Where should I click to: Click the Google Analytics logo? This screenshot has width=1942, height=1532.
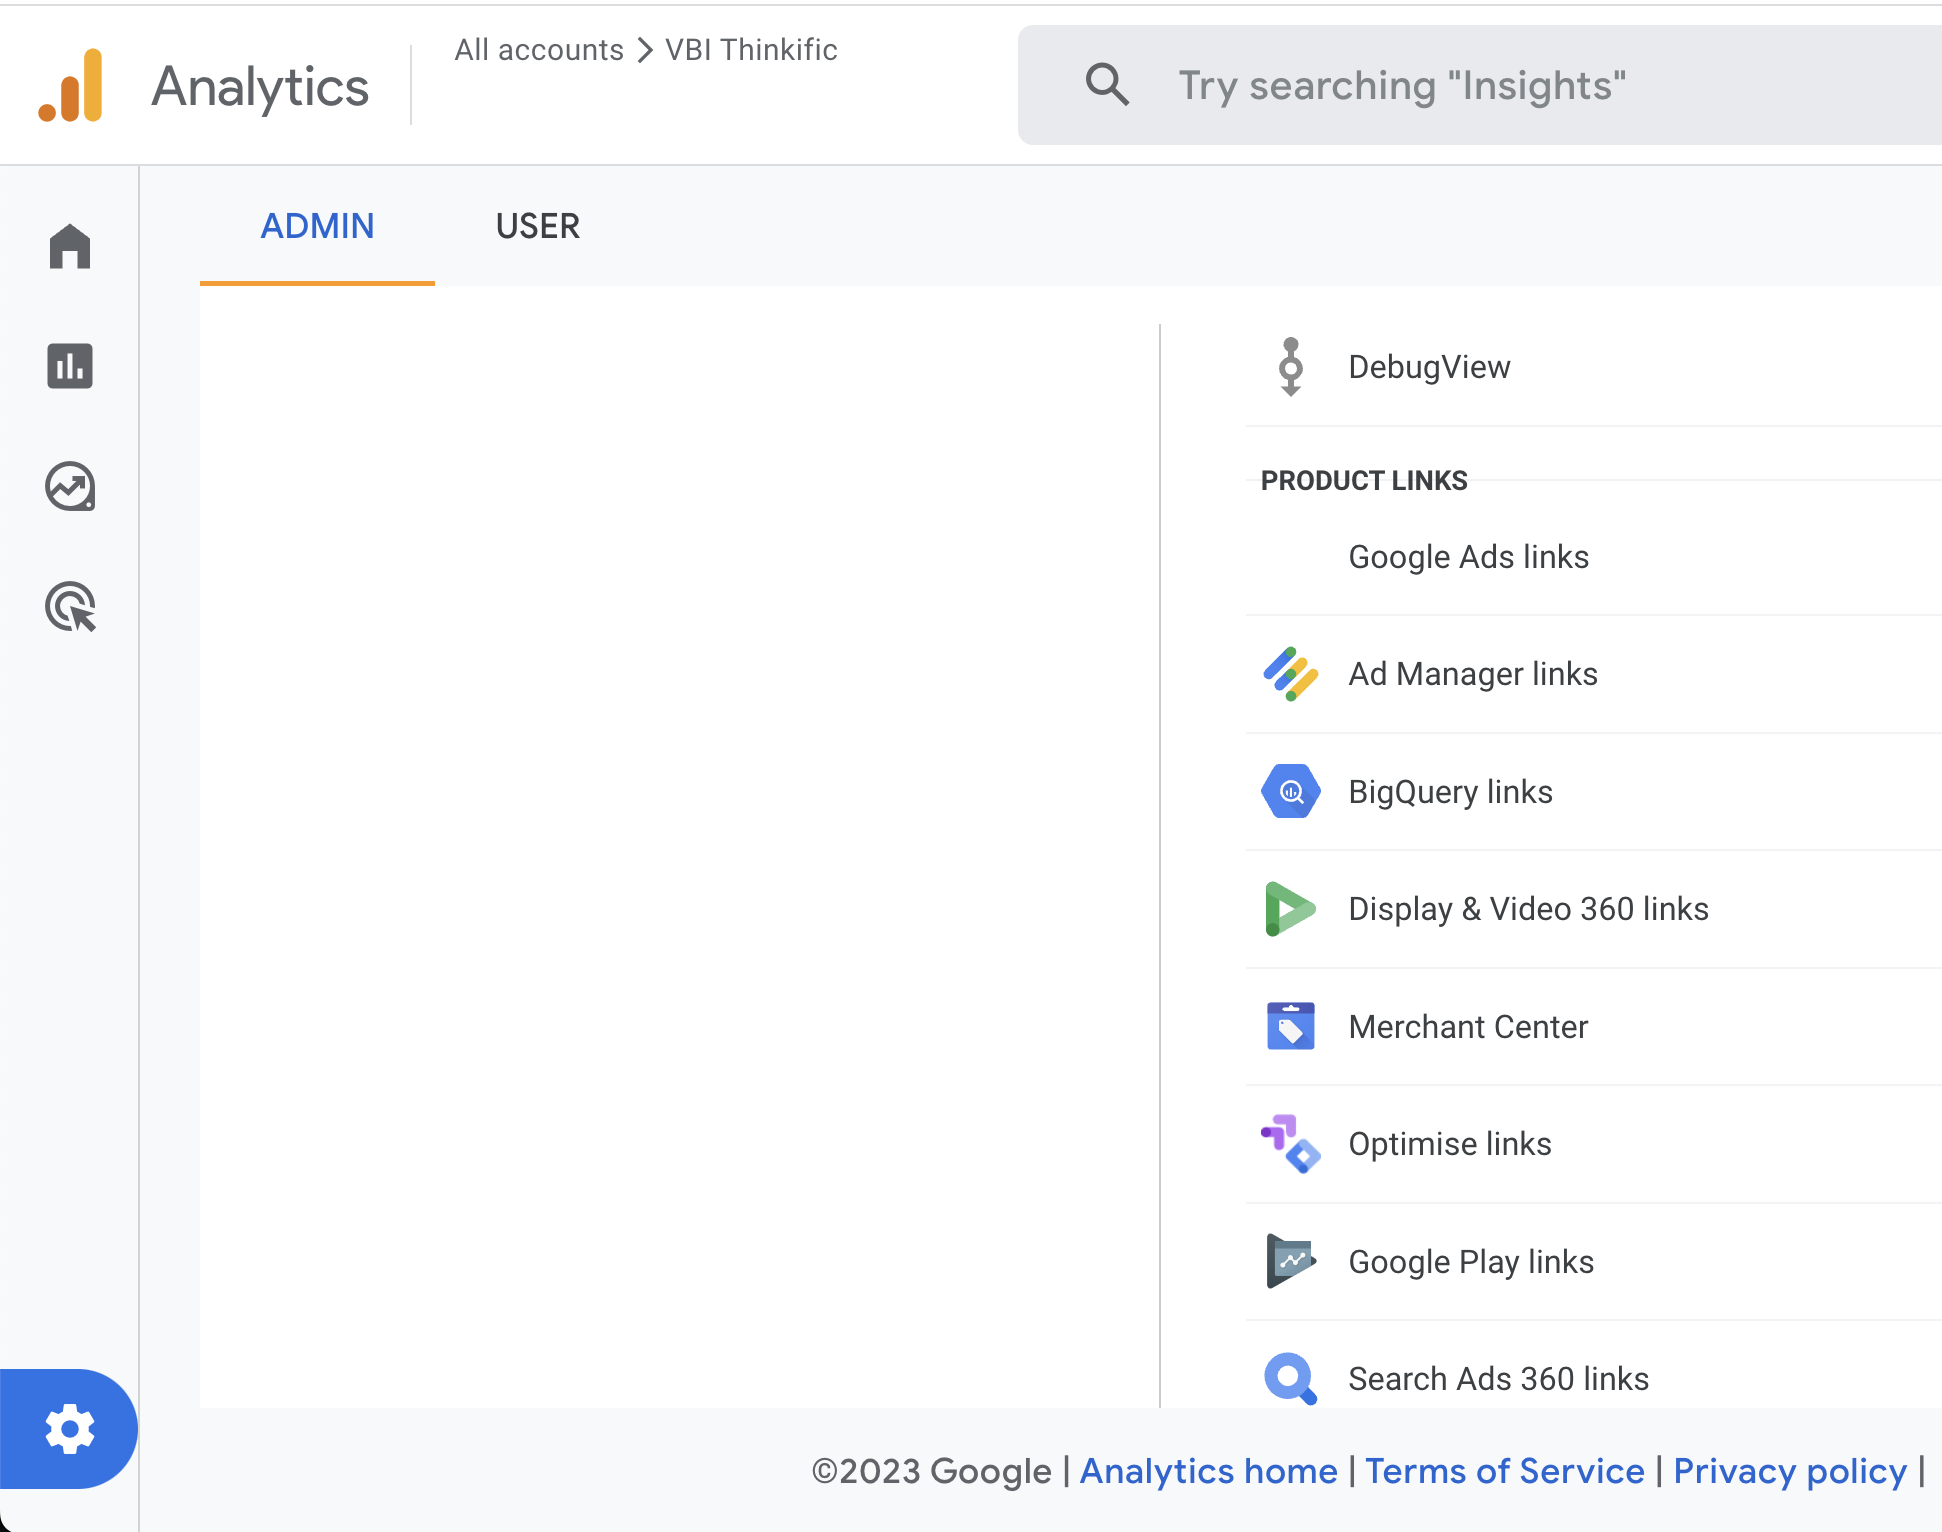coord(70,86)
